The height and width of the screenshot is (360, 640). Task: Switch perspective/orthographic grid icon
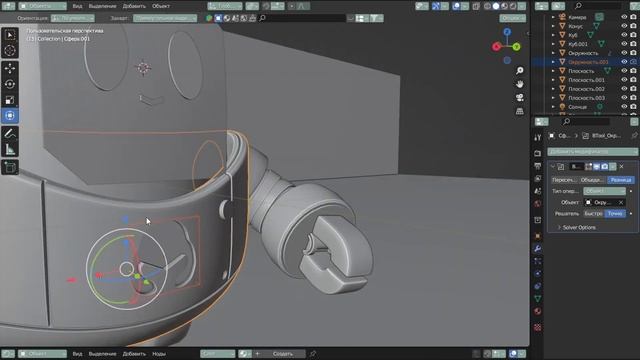(520, 111)
